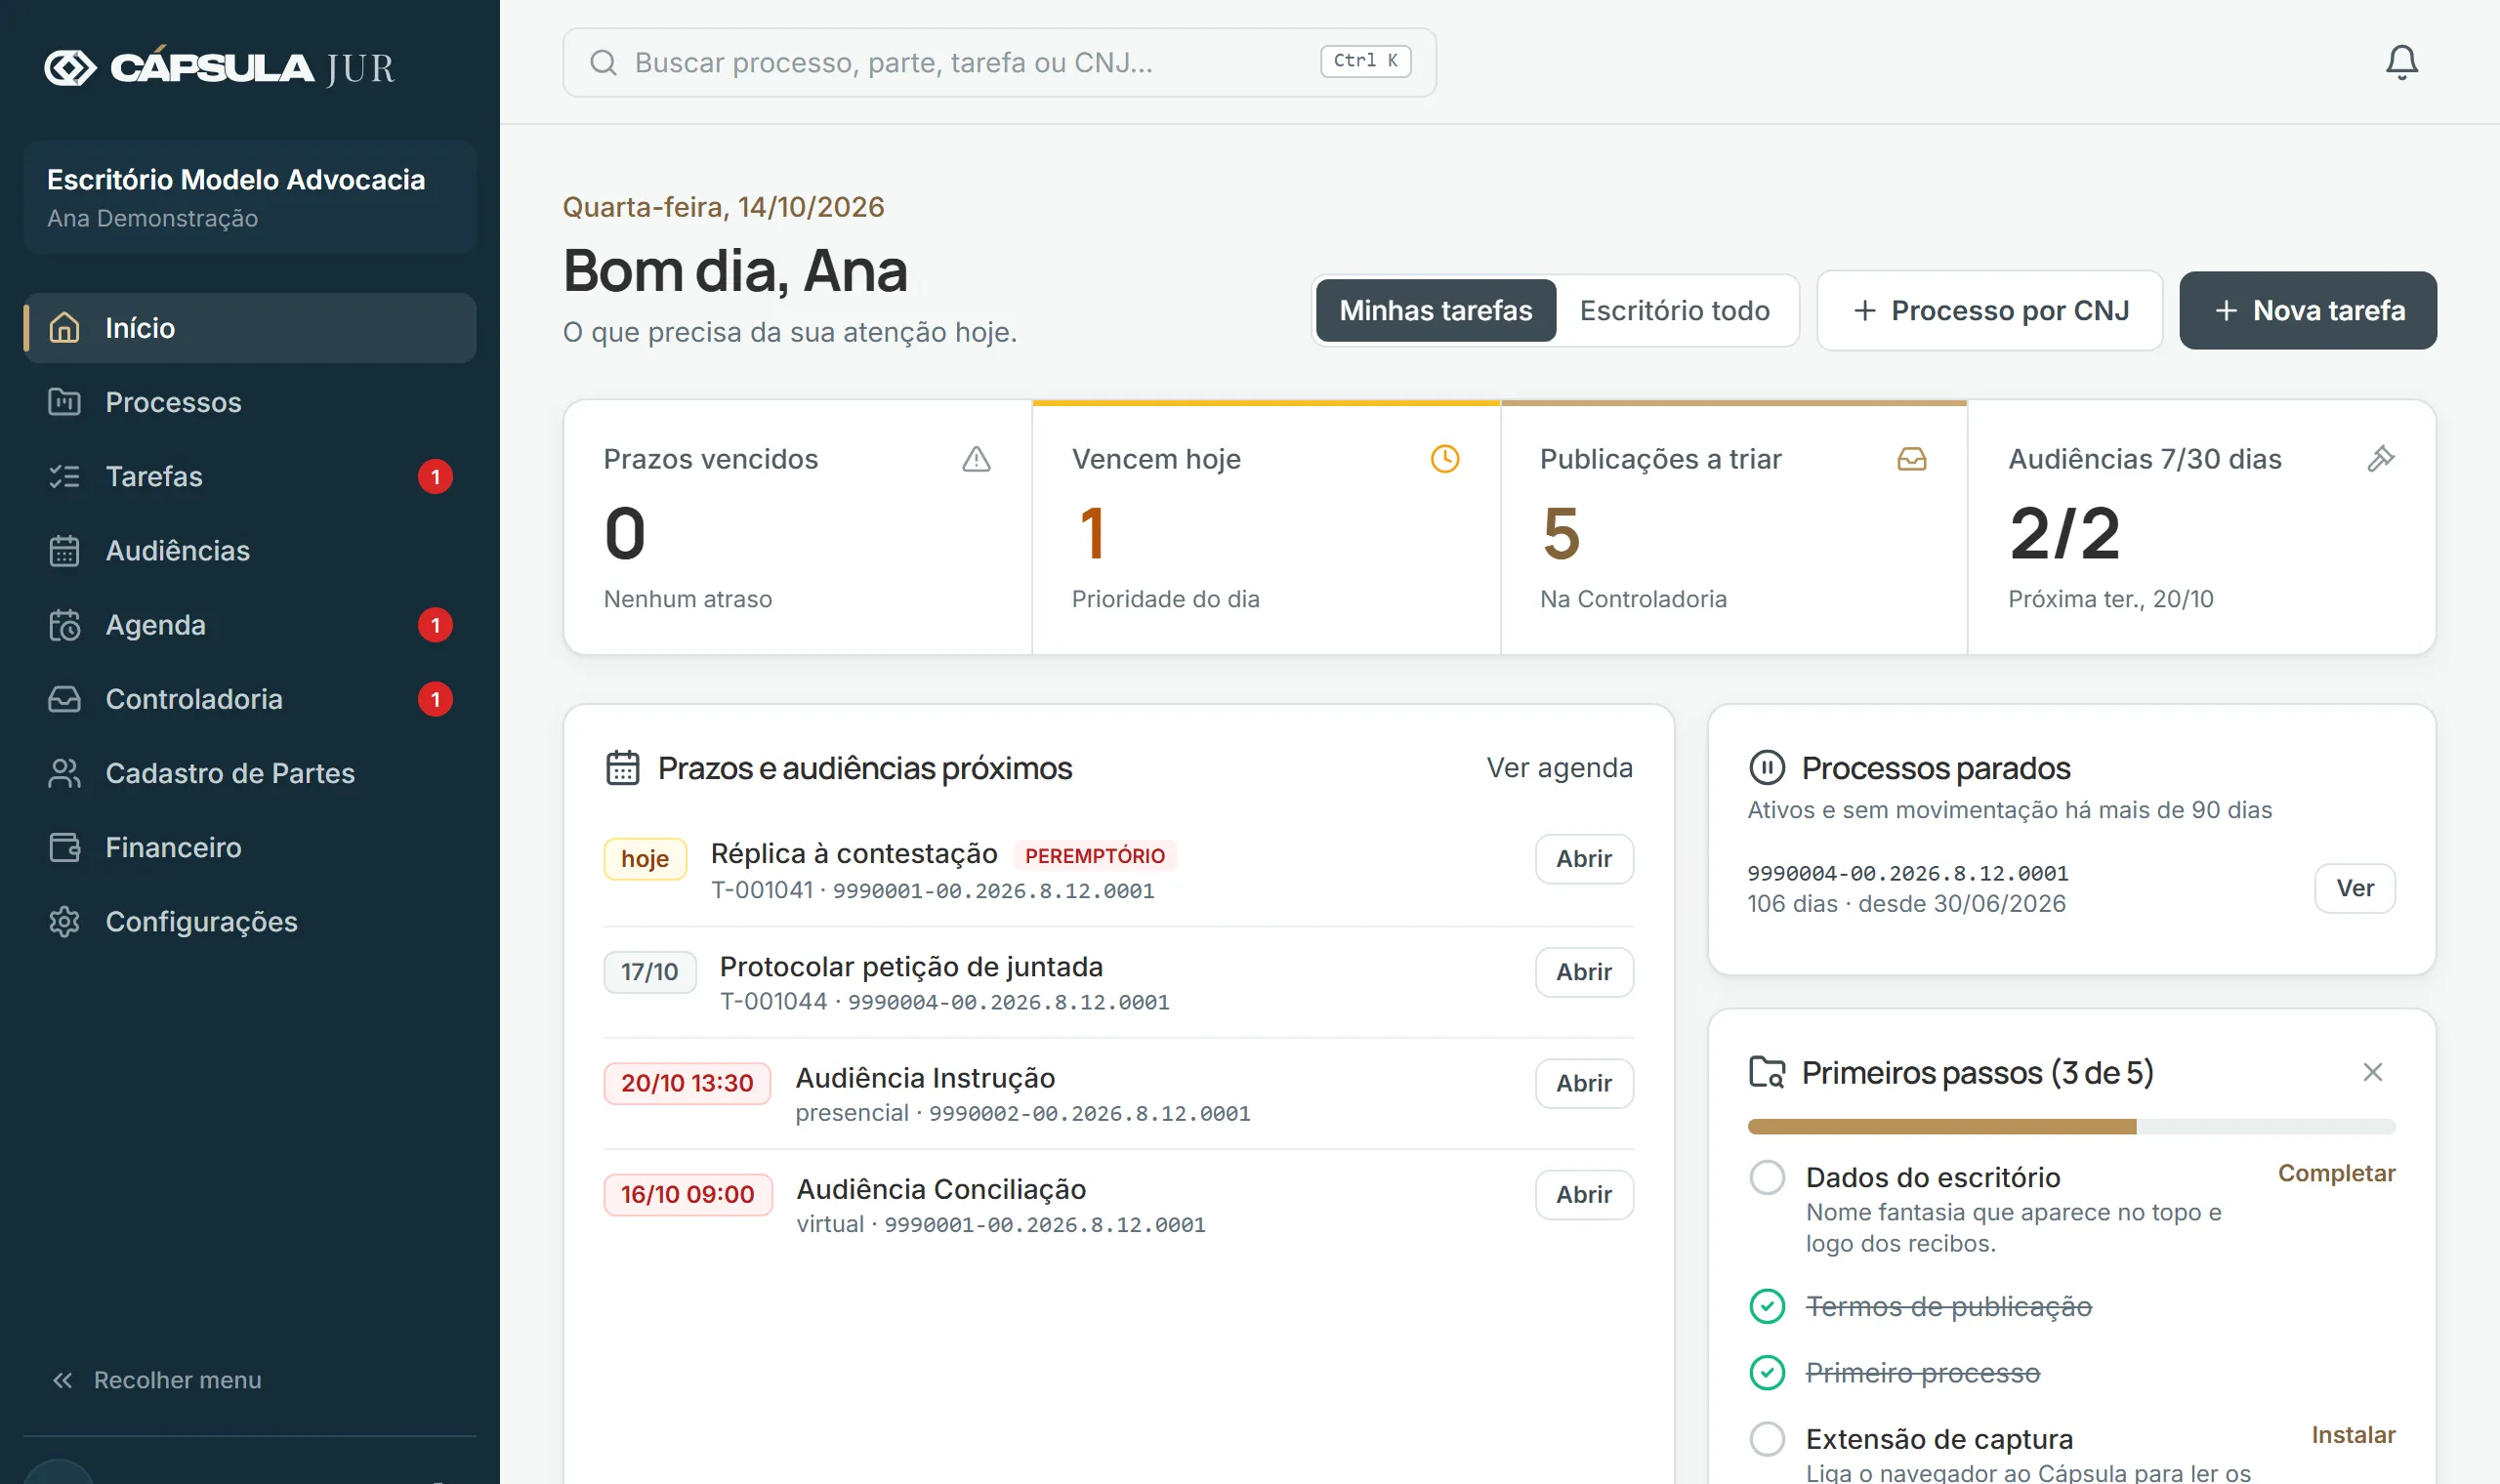Open the notifications bell

[2401, 62]
